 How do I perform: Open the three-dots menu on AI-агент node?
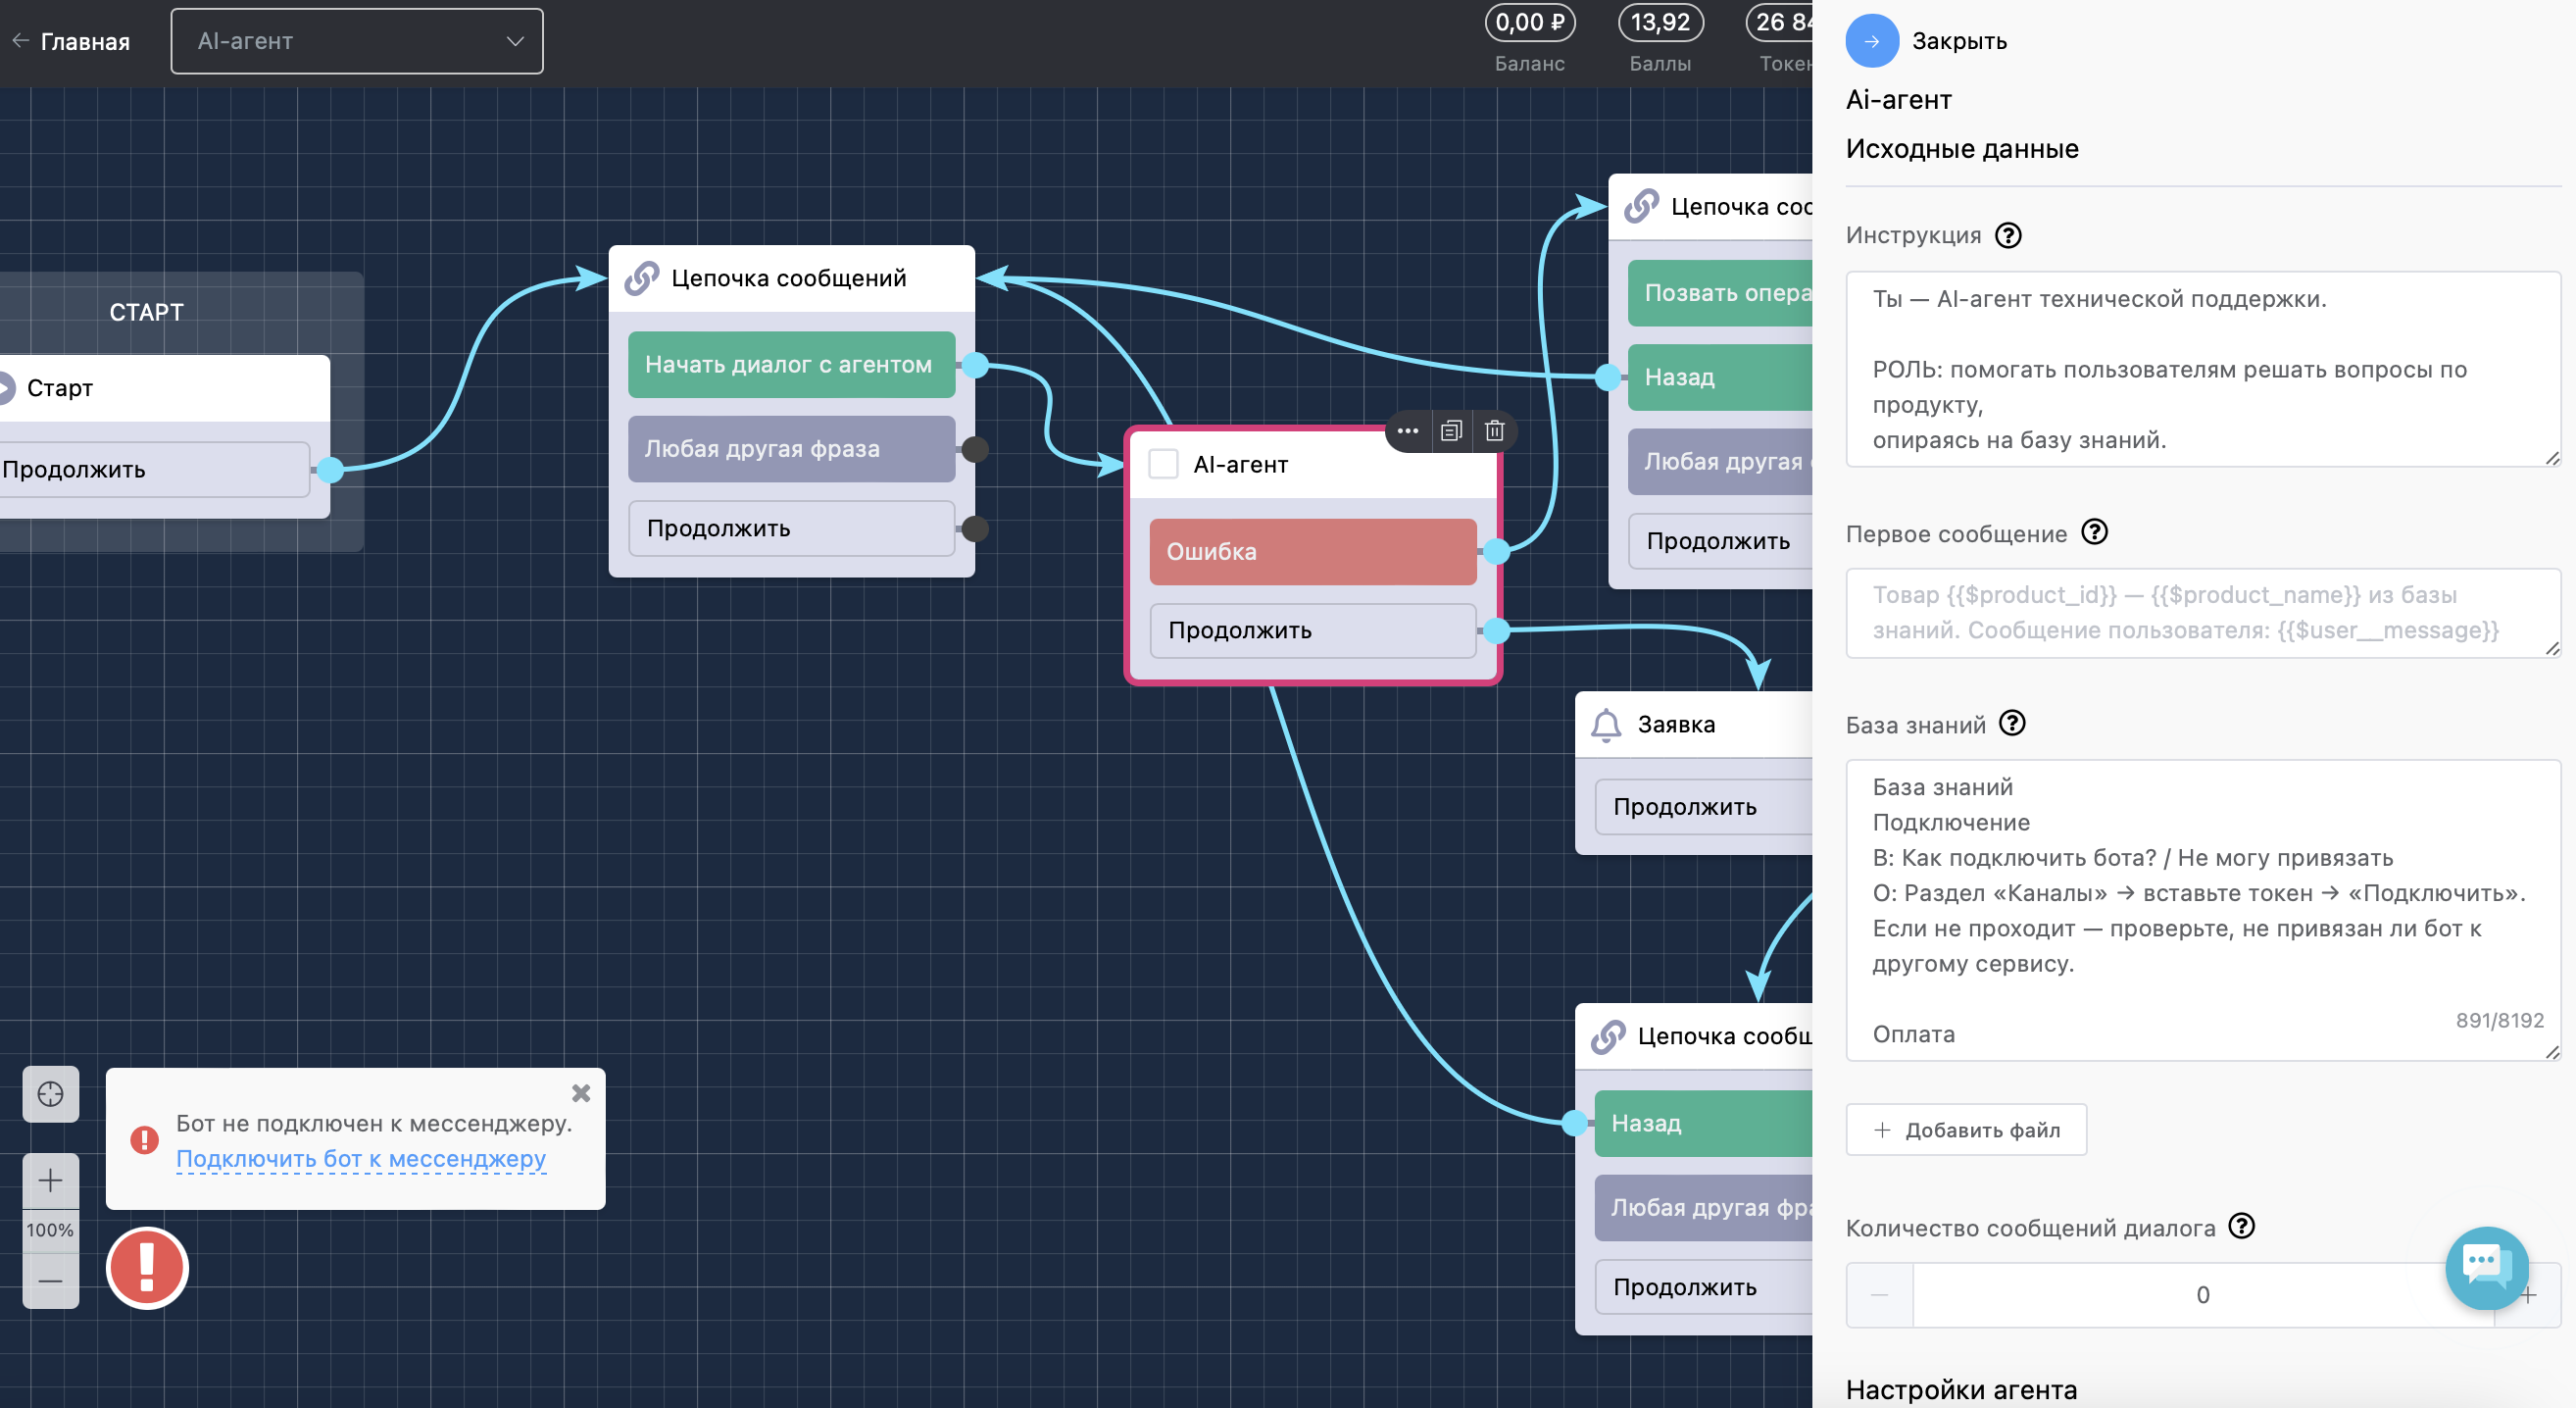point(1408,431)
